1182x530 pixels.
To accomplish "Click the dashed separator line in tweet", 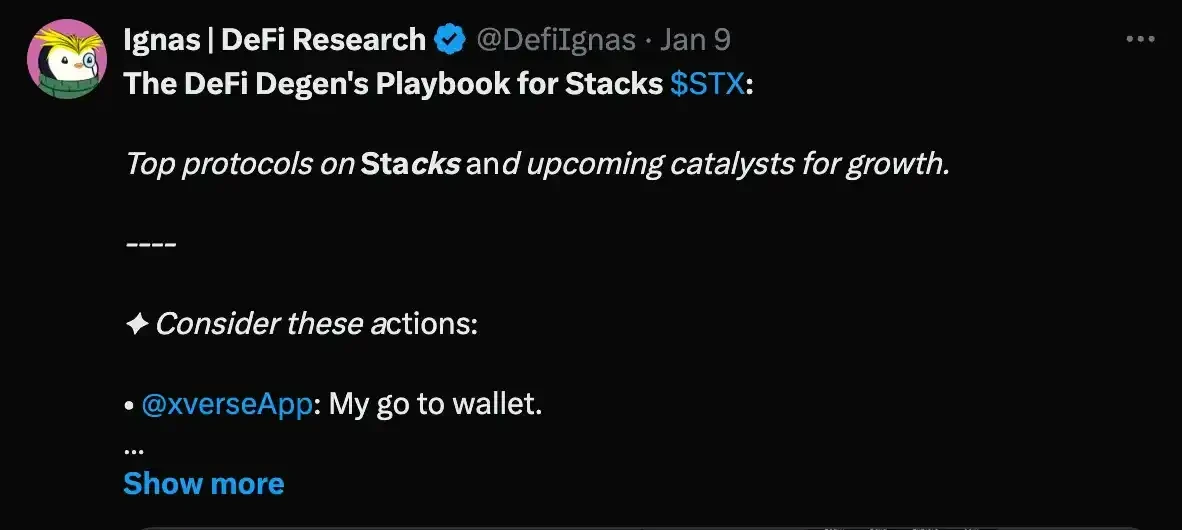I will point(151,244).
